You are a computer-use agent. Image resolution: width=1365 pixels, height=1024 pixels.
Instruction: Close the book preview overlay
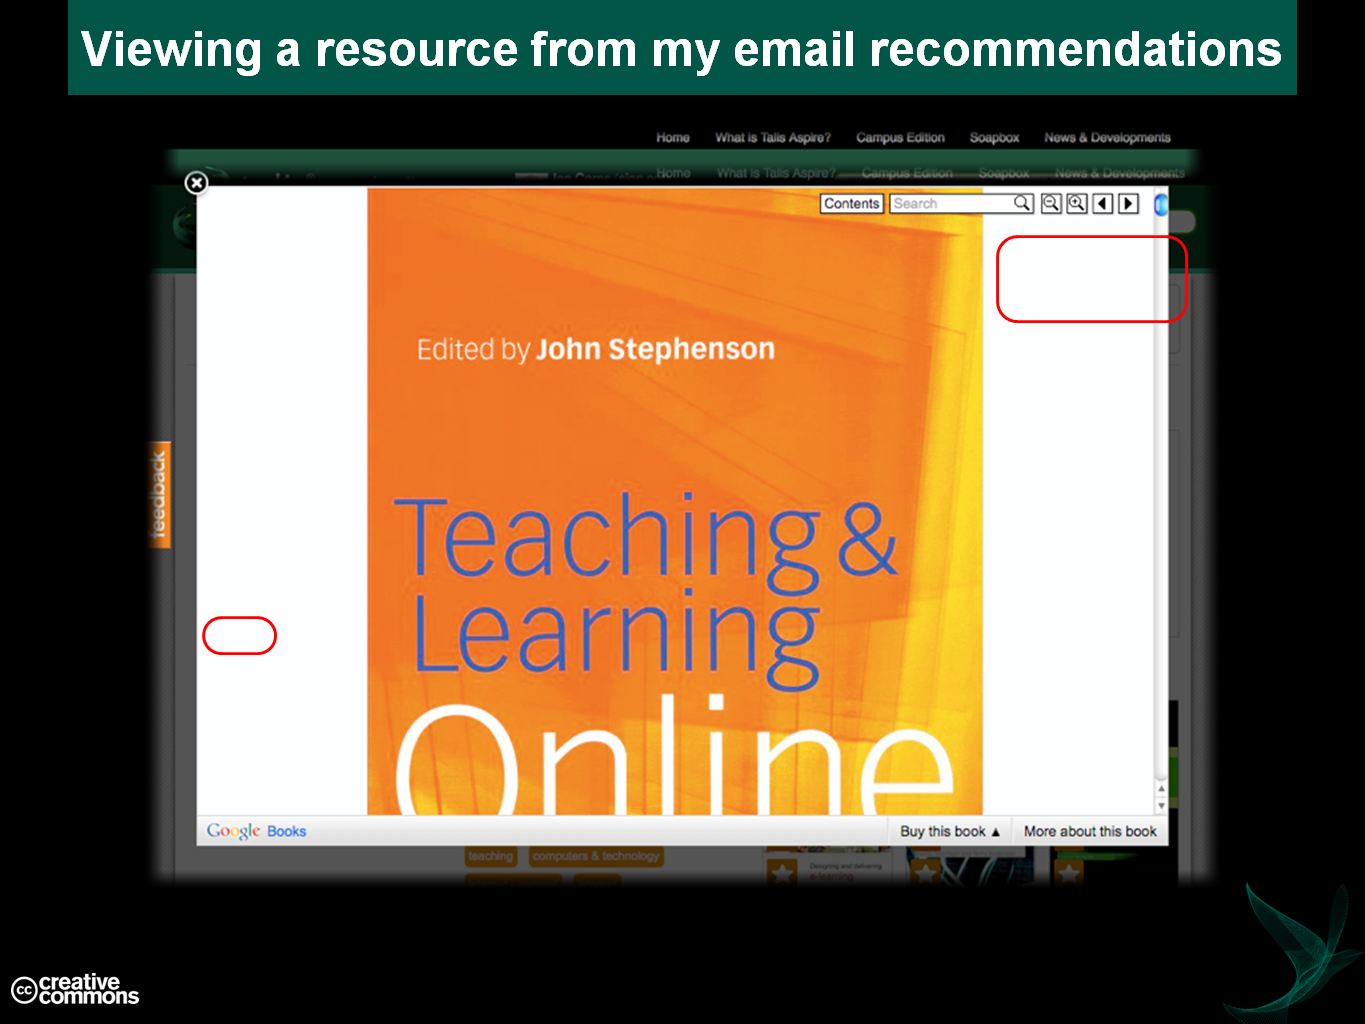coord(196,183)
